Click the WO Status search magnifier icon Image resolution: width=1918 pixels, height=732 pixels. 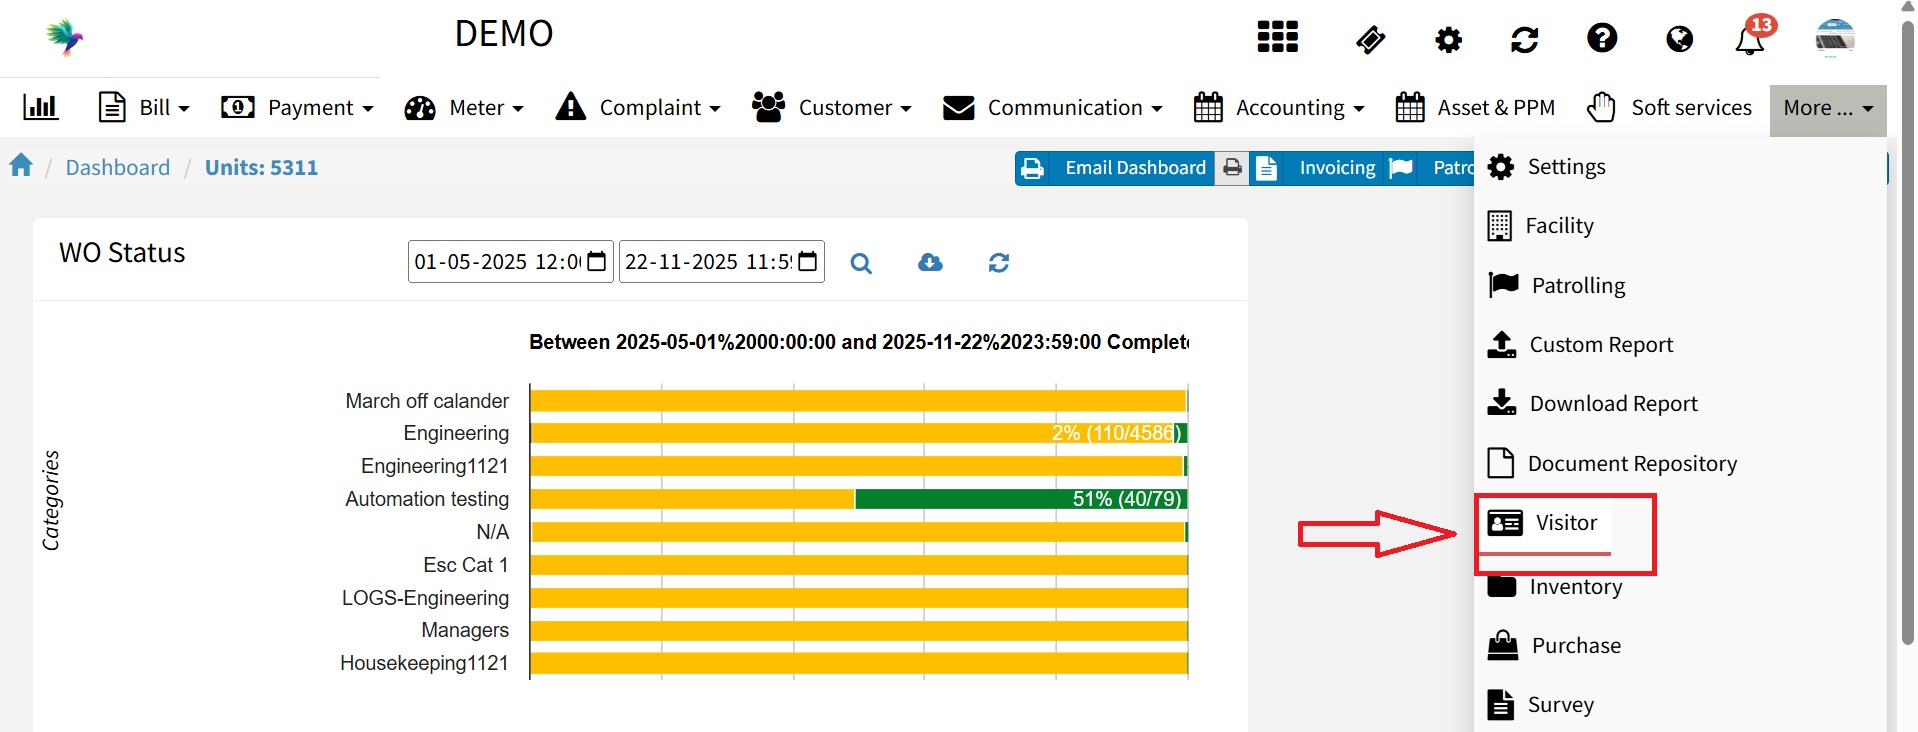pyautogui.click(x=860, y=263)
